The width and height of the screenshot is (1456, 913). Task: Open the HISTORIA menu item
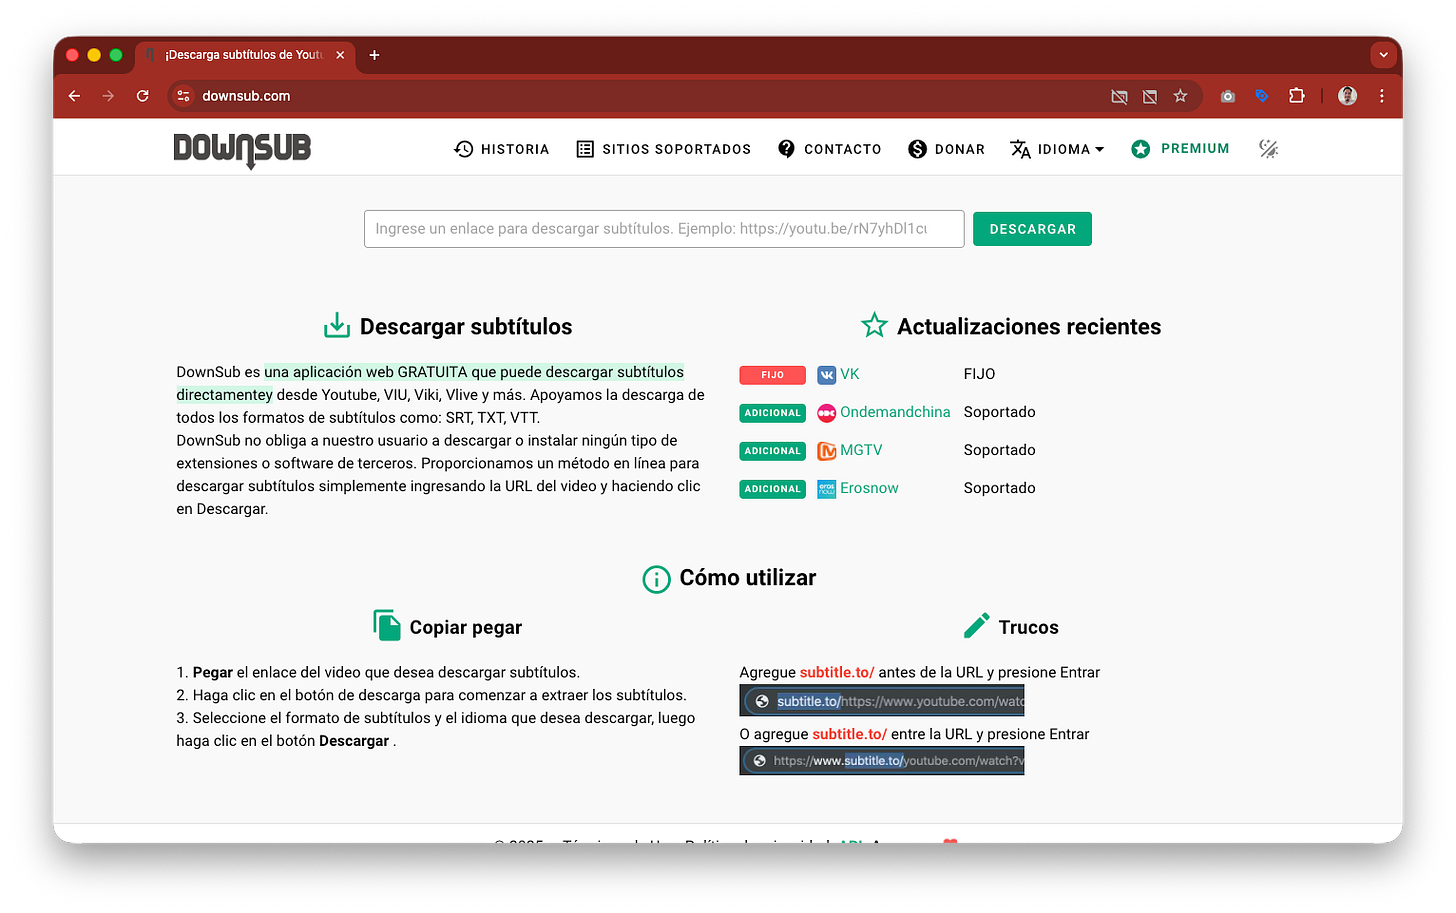(501, 149)
